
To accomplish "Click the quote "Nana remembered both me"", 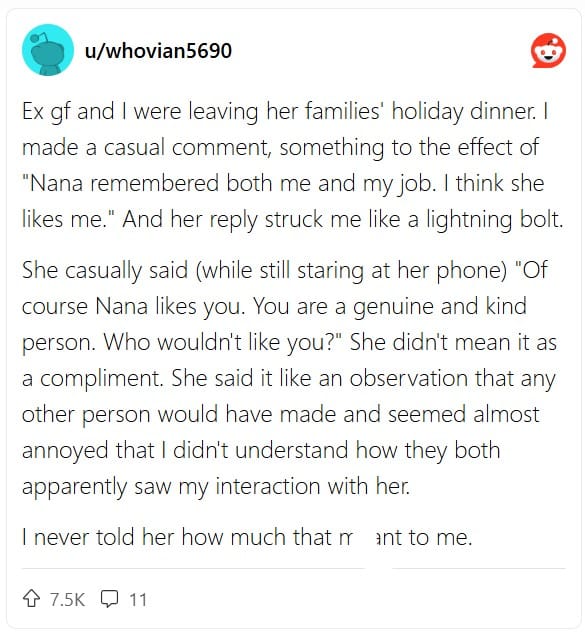I will point(147,183).
